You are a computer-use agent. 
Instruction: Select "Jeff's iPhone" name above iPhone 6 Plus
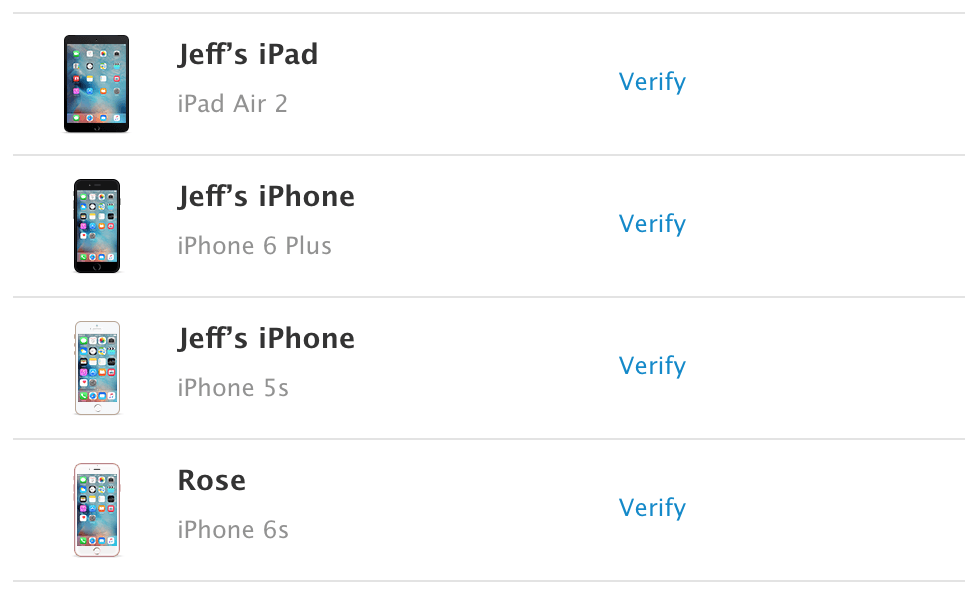266,196
